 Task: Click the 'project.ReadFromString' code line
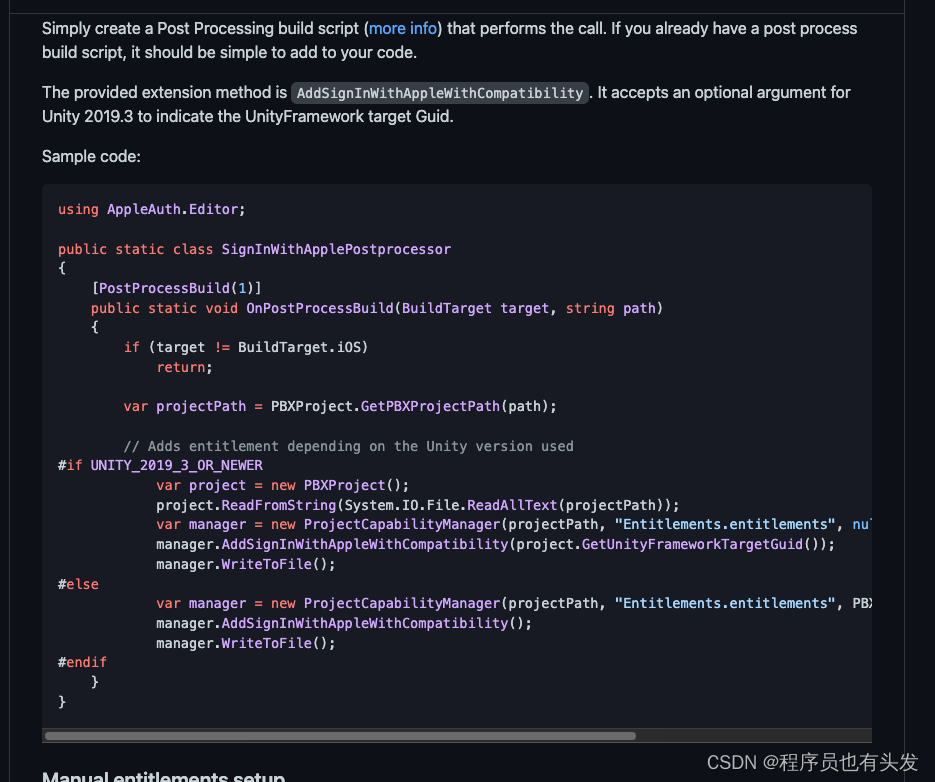(417, 505)
